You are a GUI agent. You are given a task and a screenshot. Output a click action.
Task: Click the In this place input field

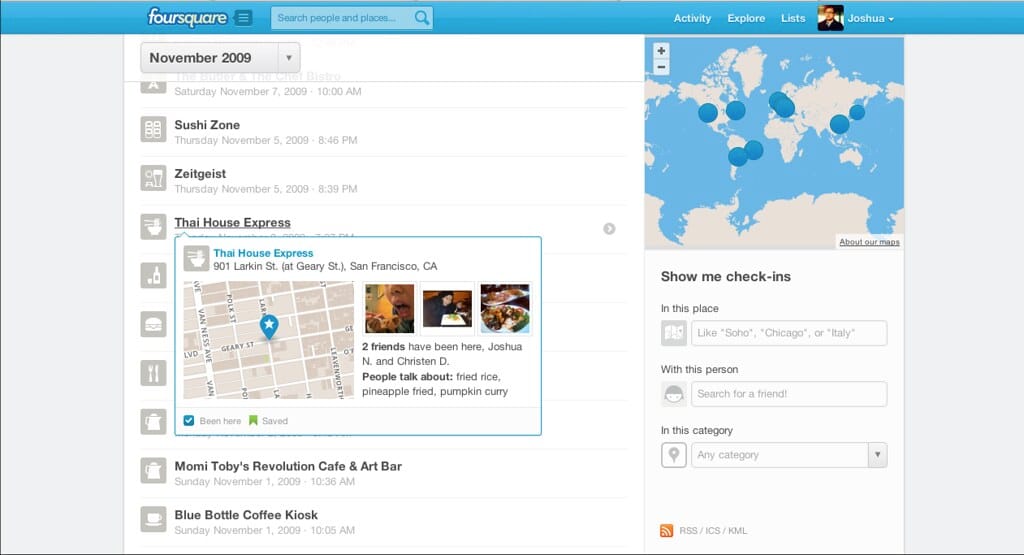pyautogui.click(x=789, y=333)
